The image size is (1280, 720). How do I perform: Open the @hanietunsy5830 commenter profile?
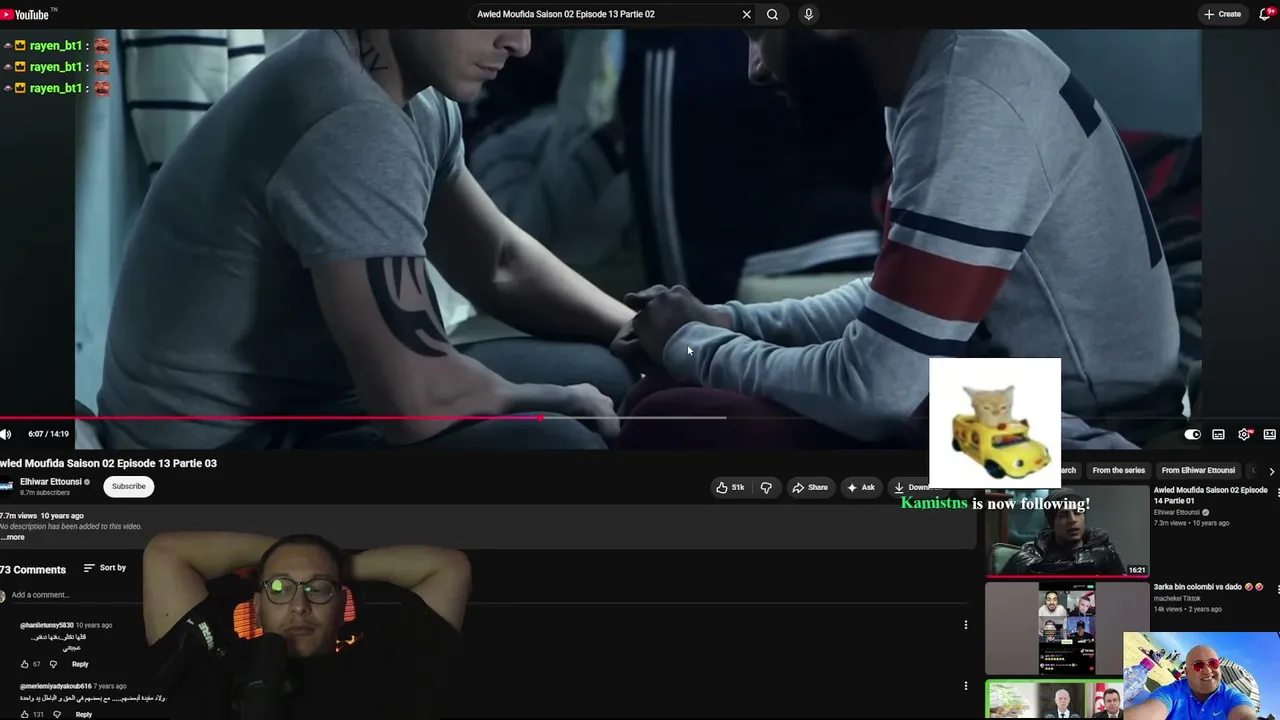coord(47,625)
